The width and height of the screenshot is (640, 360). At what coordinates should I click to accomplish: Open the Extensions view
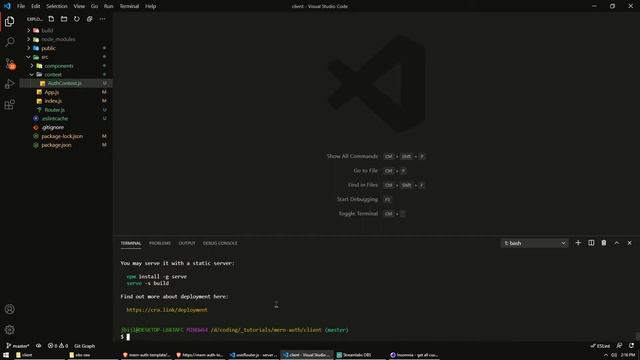9,105
